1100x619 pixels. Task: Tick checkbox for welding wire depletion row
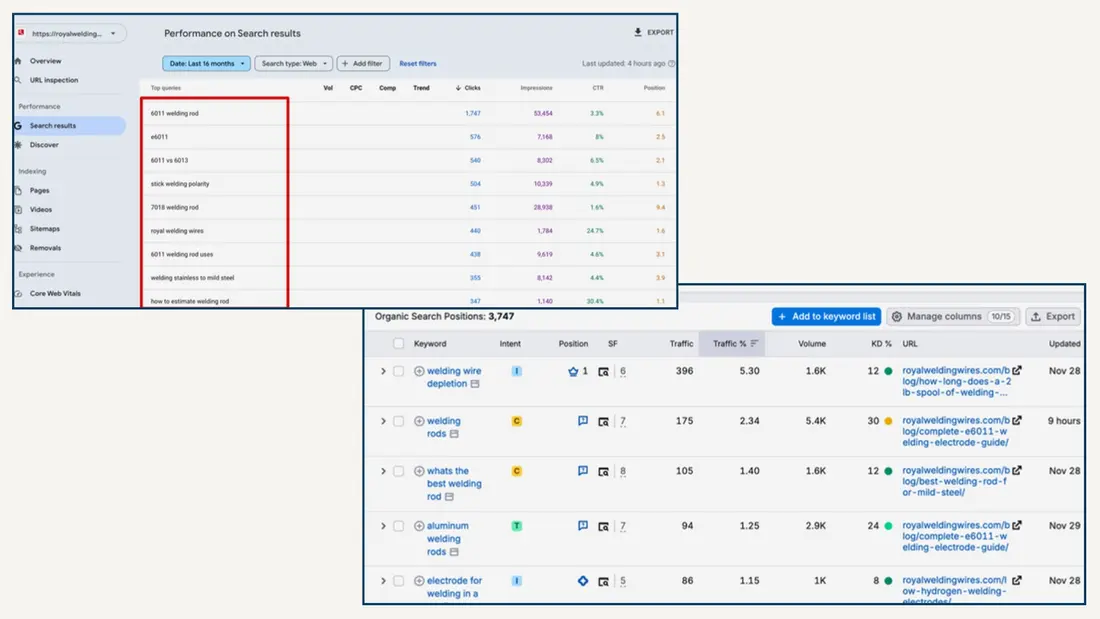tap(398, 371)
